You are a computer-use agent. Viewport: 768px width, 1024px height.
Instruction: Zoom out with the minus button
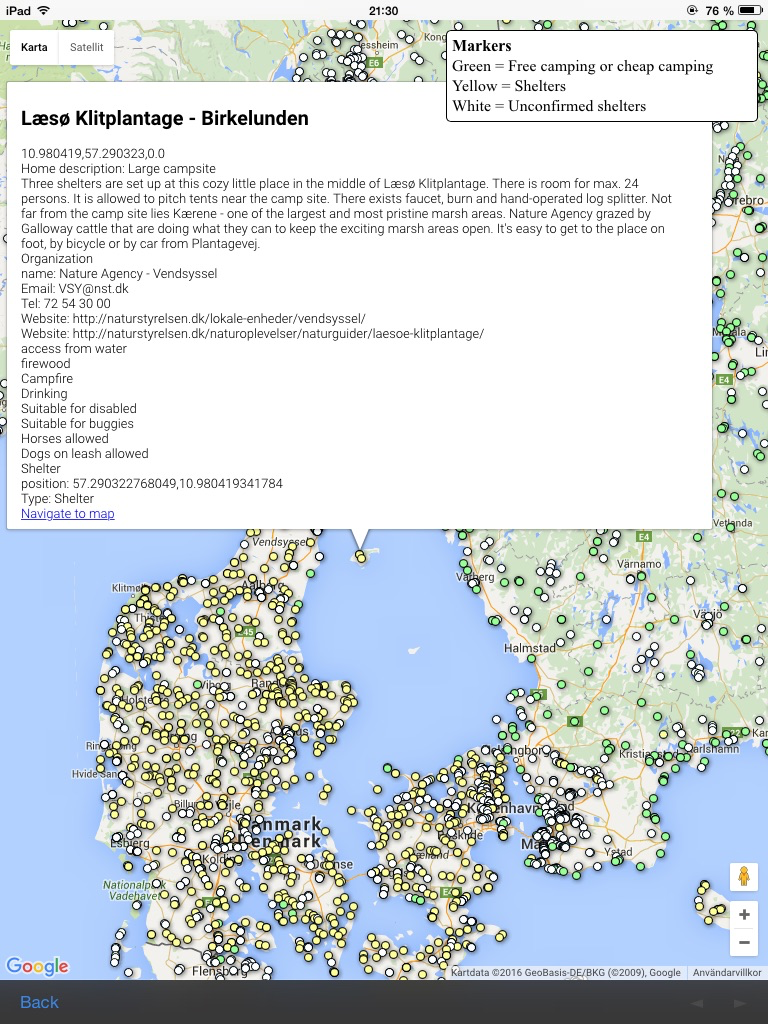(x=744, y=942)
